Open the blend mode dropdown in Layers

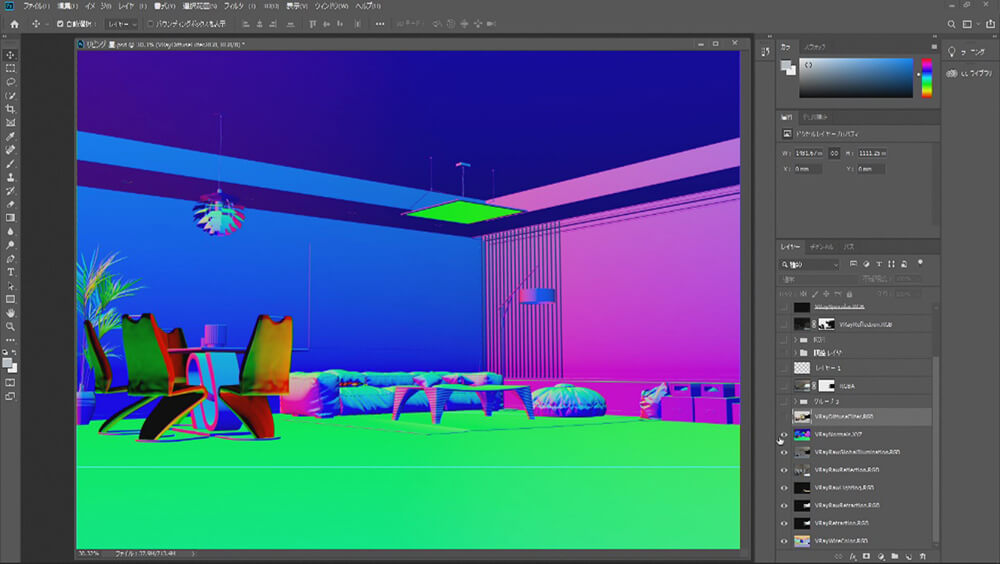(x=819, y=279)
